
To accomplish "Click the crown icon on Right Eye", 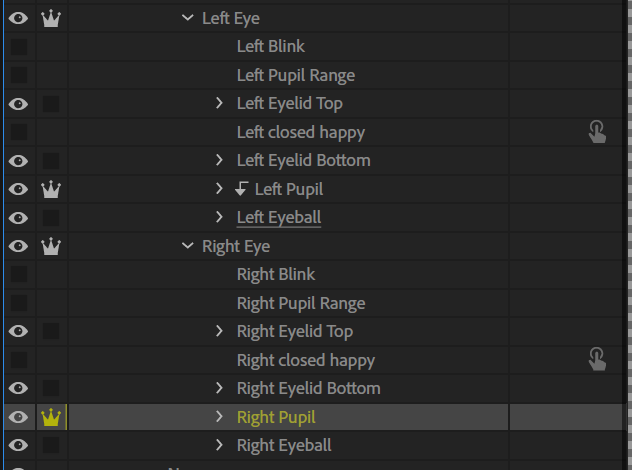I will point(51,246).
